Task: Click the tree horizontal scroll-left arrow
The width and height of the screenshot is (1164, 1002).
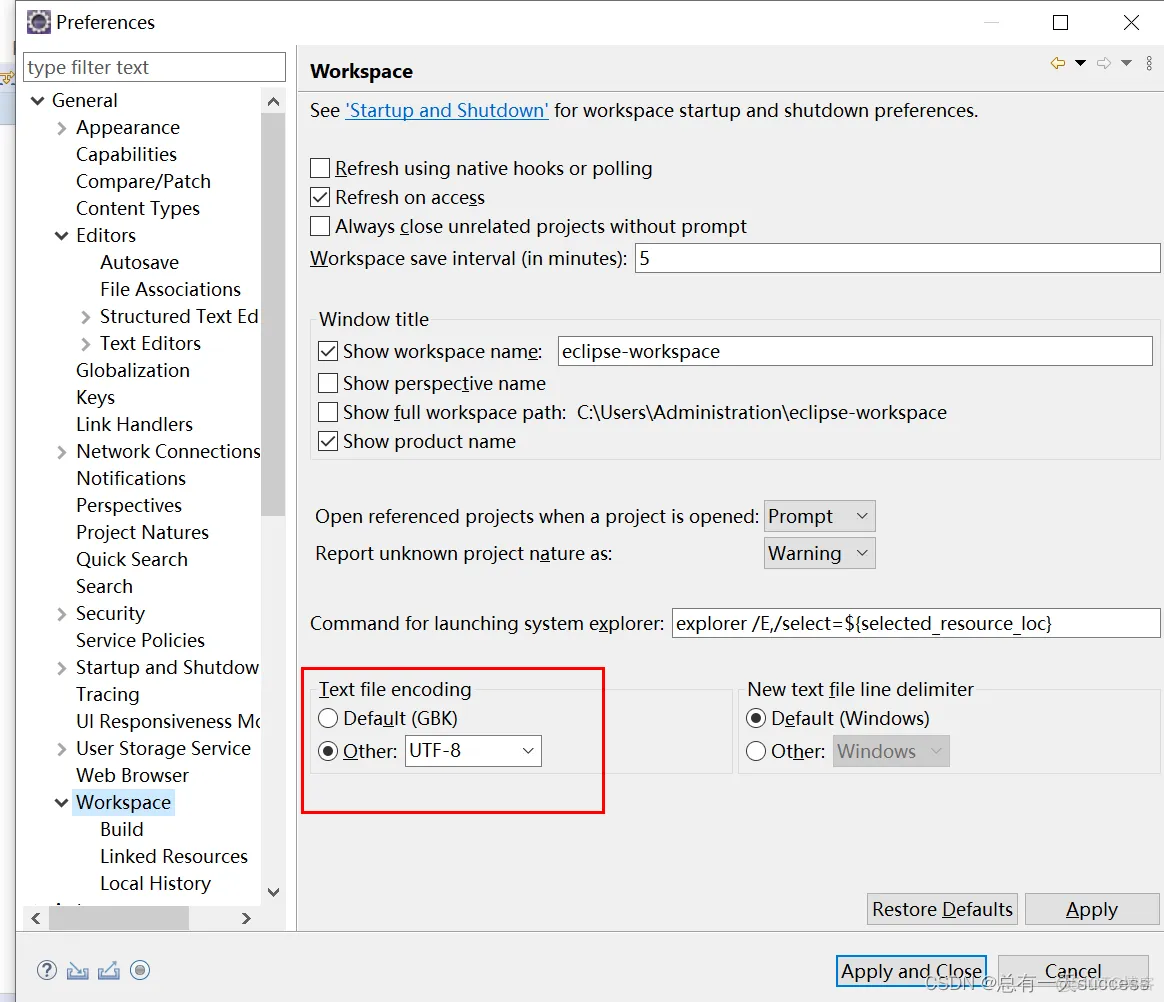Action: (36, 919)
